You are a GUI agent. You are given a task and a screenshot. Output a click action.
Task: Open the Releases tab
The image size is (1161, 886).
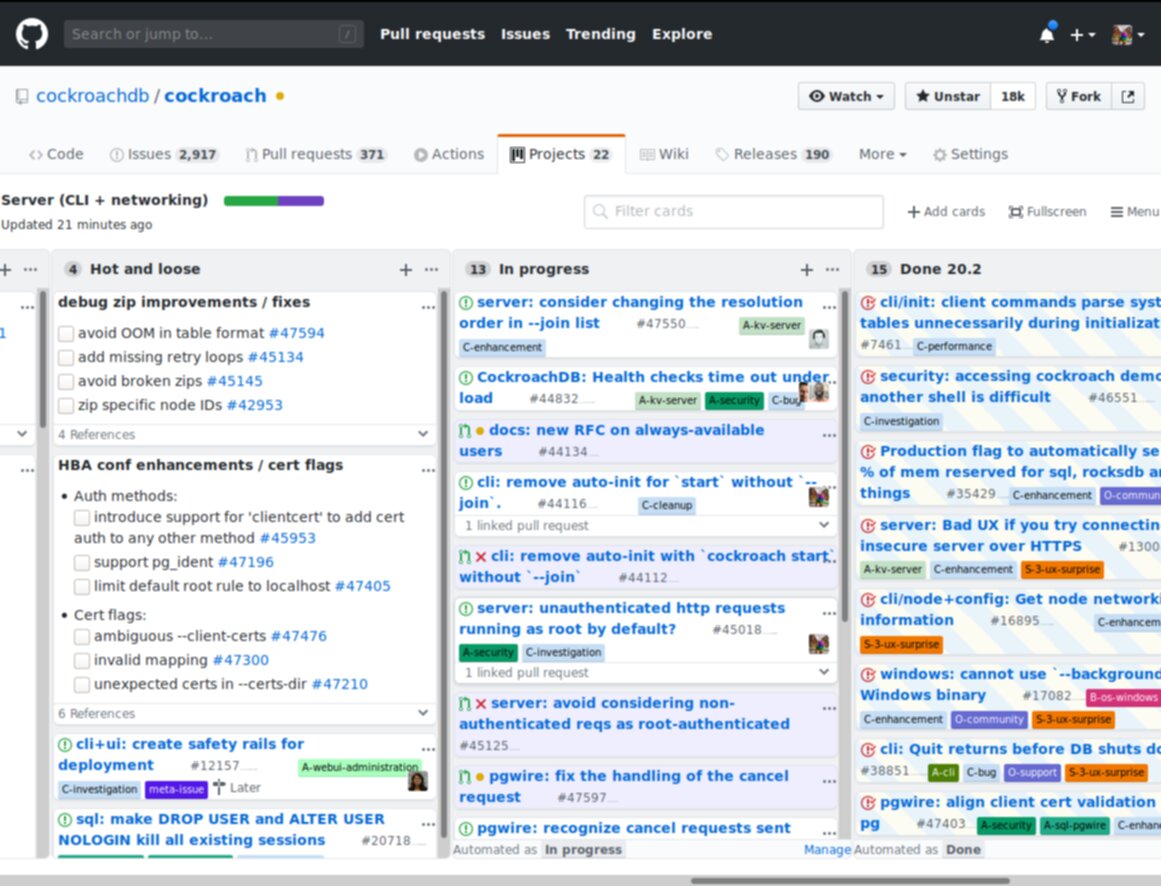[x=773, y=154]
